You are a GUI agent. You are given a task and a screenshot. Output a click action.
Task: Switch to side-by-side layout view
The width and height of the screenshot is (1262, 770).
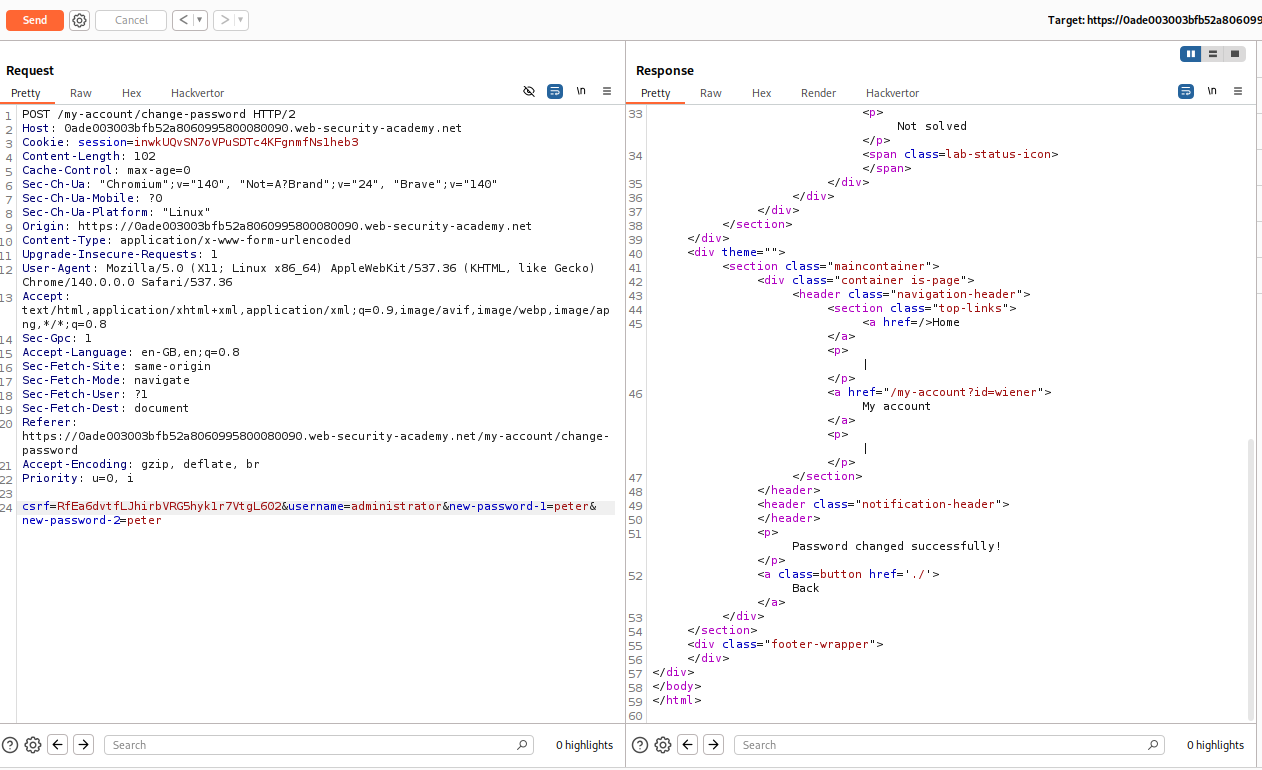tap(1190, 54)
